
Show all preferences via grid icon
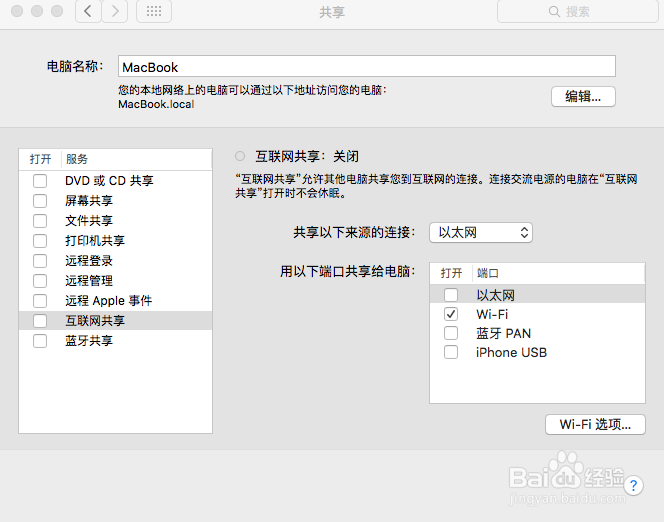click(154, 11)
